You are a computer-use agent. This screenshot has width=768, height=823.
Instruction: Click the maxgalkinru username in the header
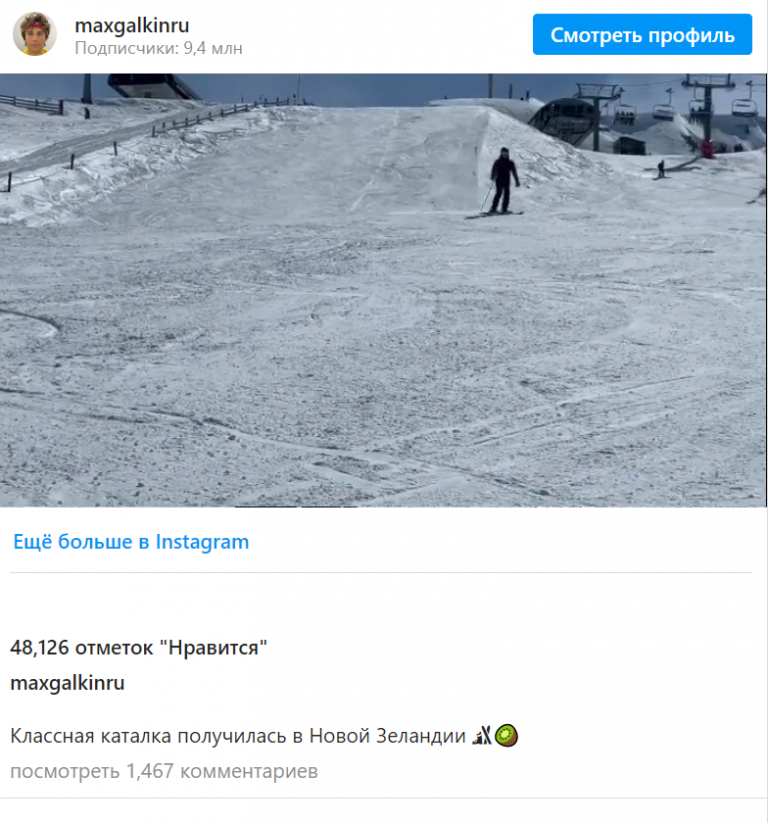pyautogui.click(x=132, y=25)
